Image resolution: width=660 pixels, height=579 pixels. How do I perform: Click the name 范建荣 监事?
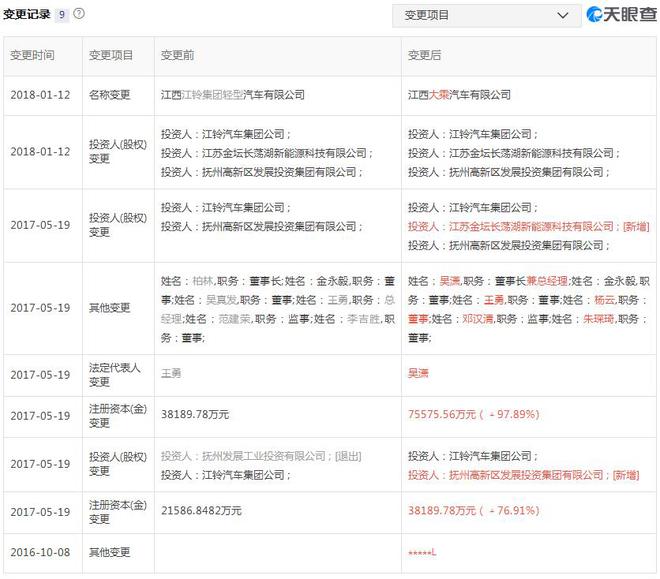click(234, 319)
